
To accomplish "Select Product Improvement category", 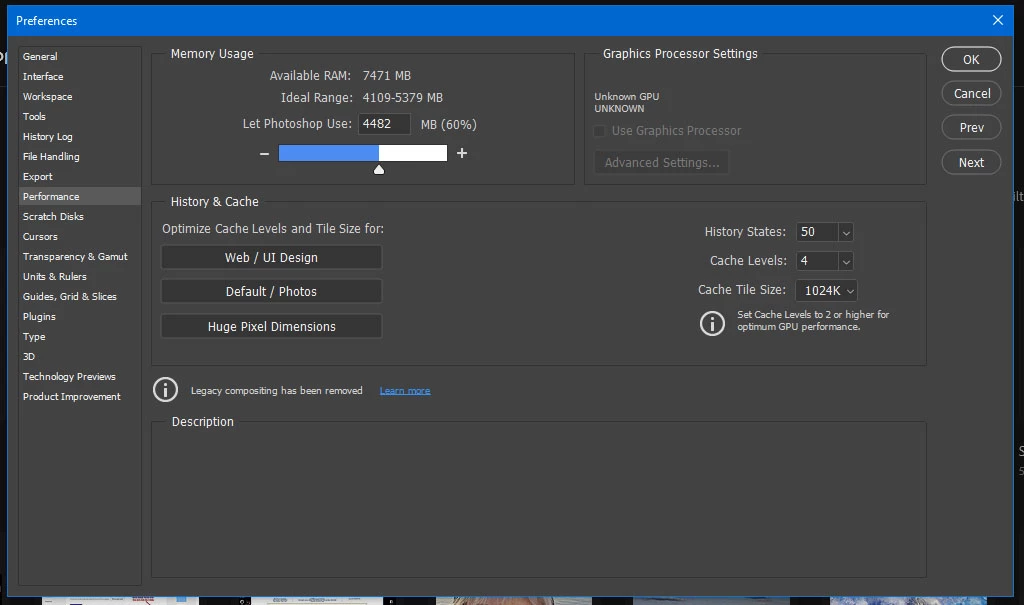I will pyautogui.click(x=80, y=397).
